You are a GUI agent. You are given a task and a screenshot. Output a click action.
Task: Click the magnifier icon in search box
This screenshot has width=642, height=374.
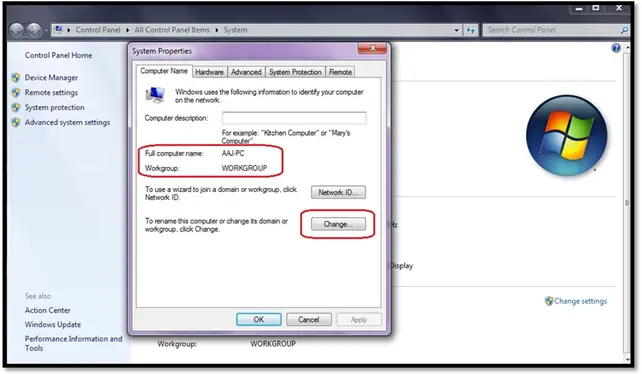(x=624, y=30)
